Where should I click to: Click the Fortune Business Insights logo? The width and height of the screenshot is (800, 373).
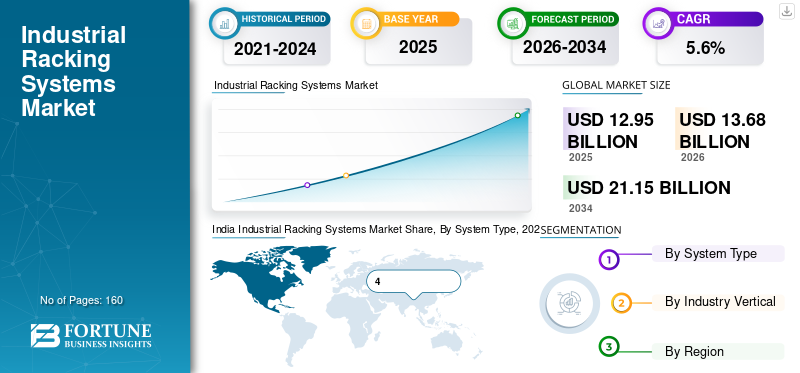click(x=91, y=336)
